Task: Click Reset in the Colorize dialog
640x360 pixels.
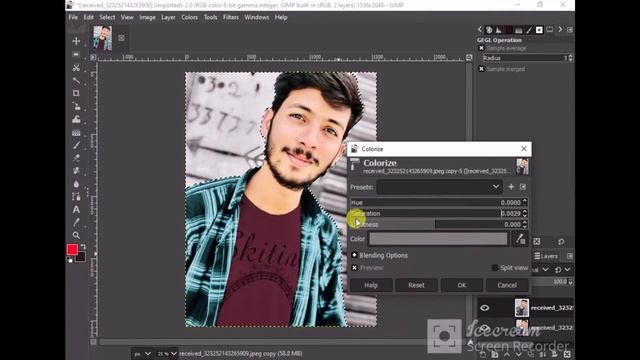Action: (416, 285)
